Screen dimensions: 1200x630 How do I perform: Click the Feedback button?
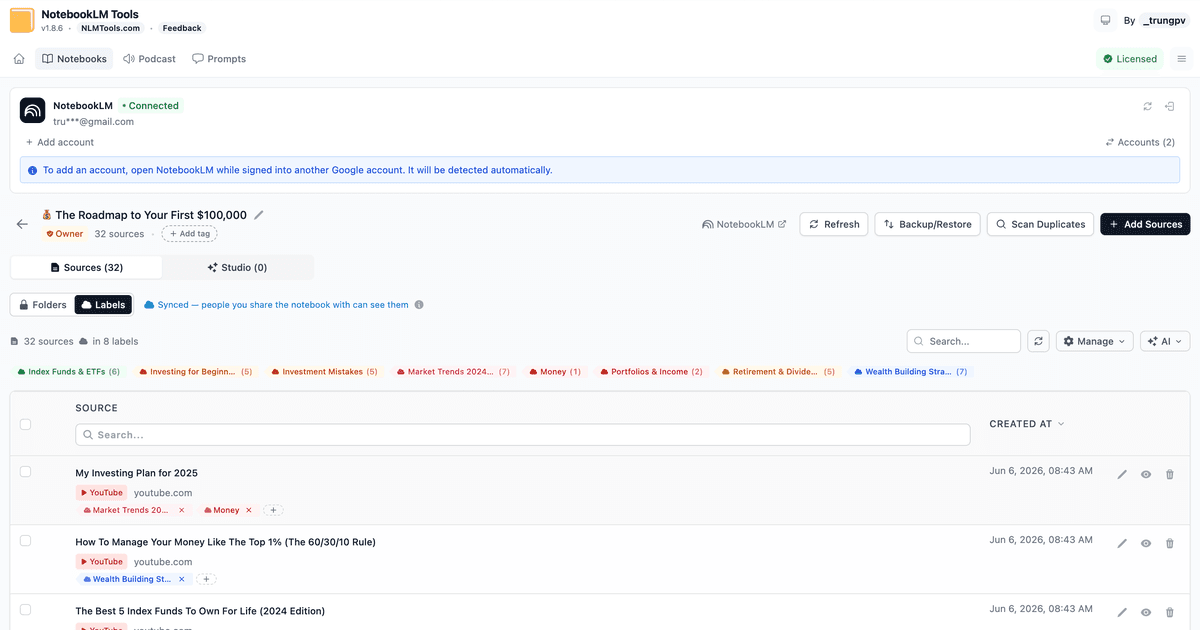pos(182,28)
